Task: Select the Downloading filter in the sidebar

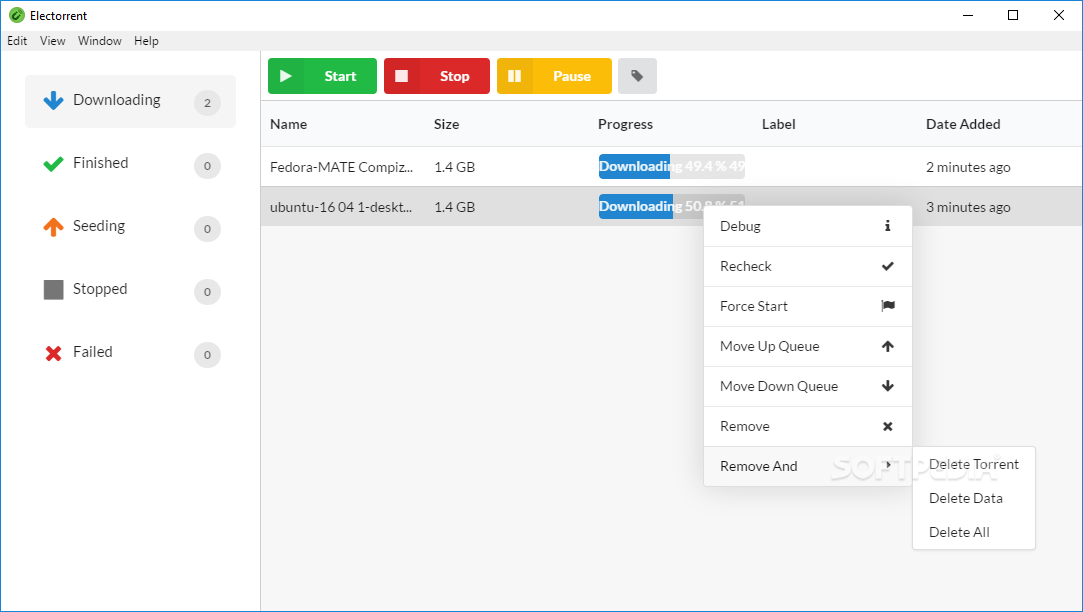Action: point(131,102)
